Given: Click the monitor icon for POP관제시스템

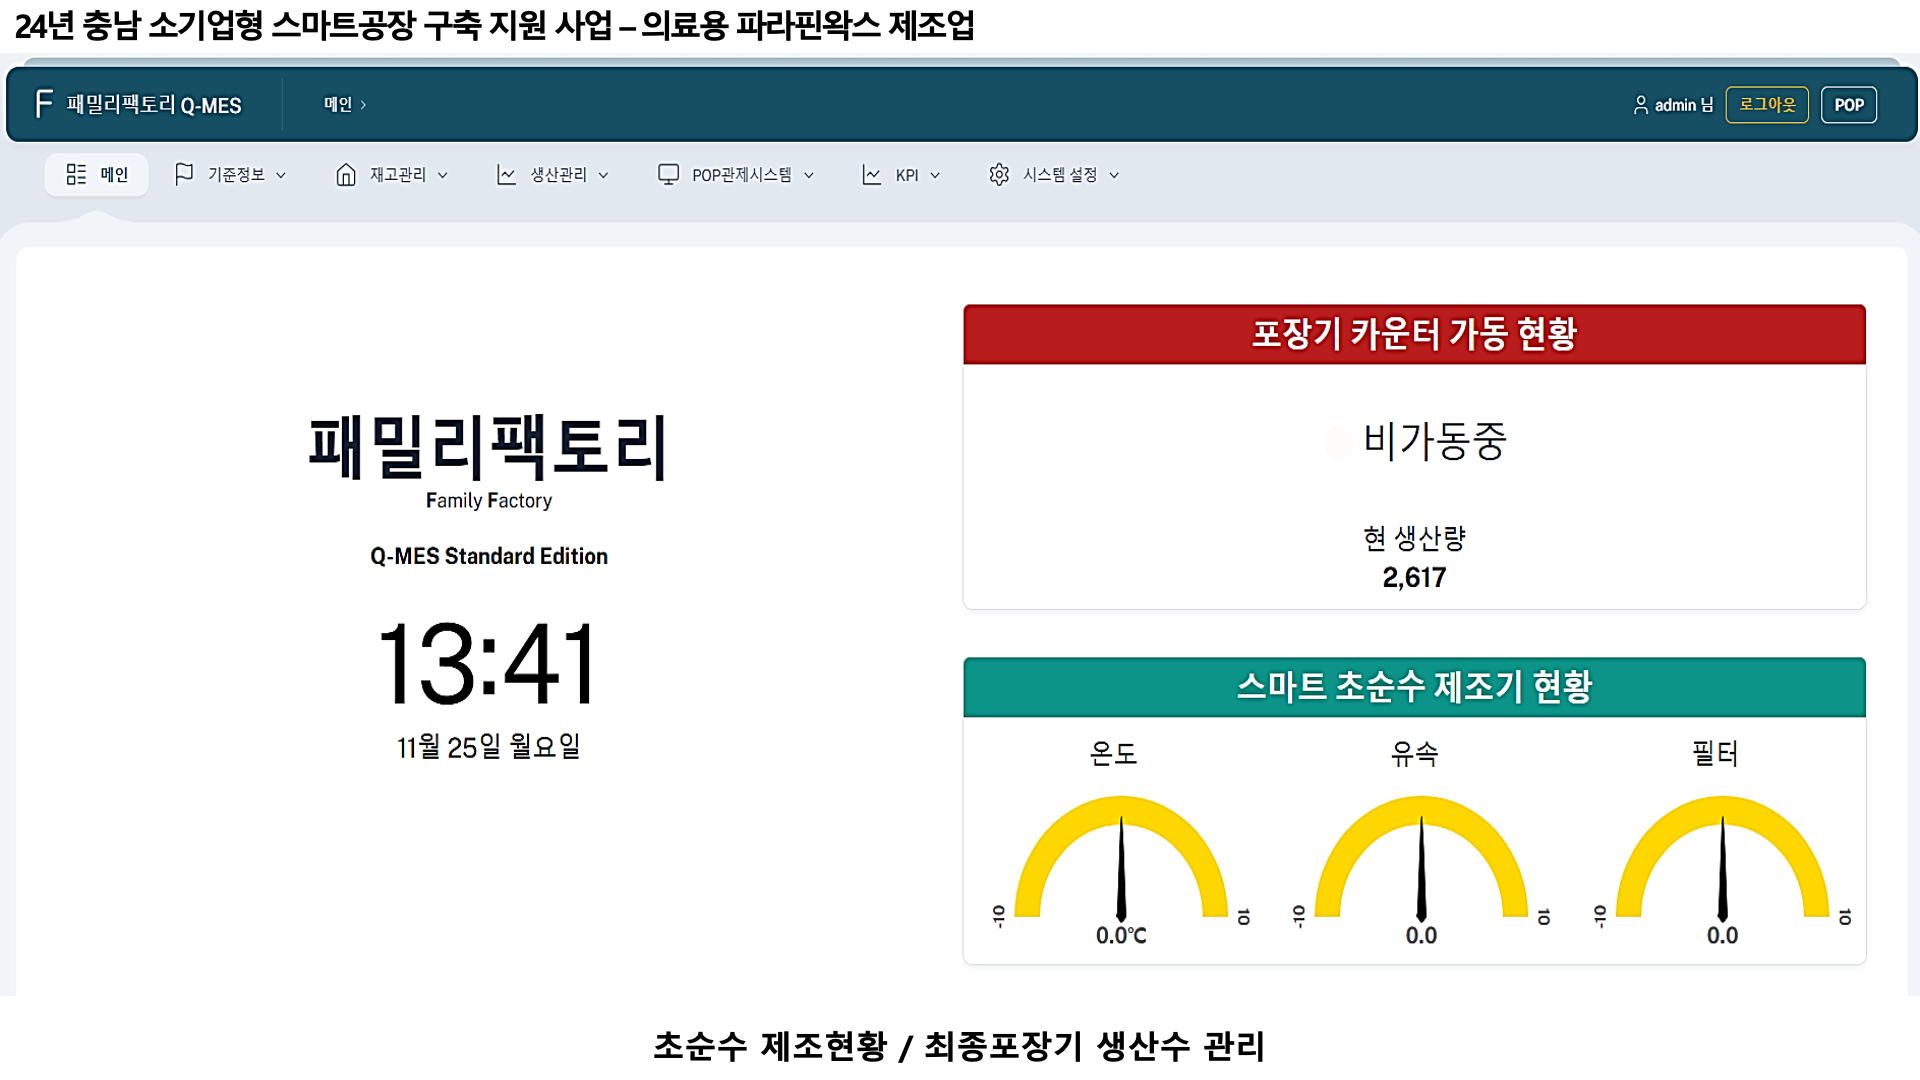Looking at the screenshot, I should coord(668,174).
